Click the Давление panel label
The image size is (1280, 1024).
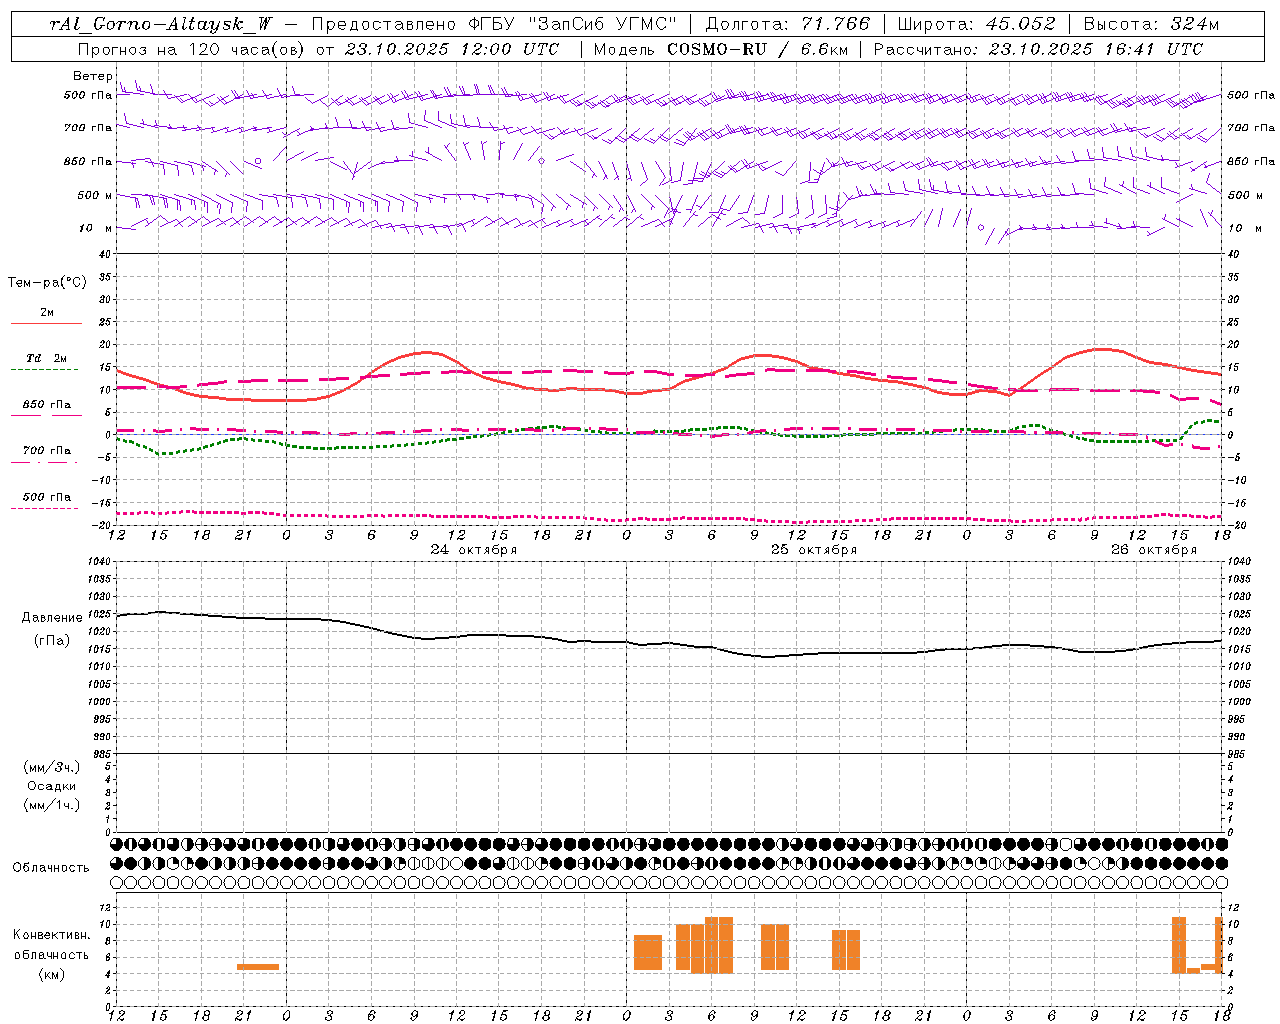(x=52, y=618)
